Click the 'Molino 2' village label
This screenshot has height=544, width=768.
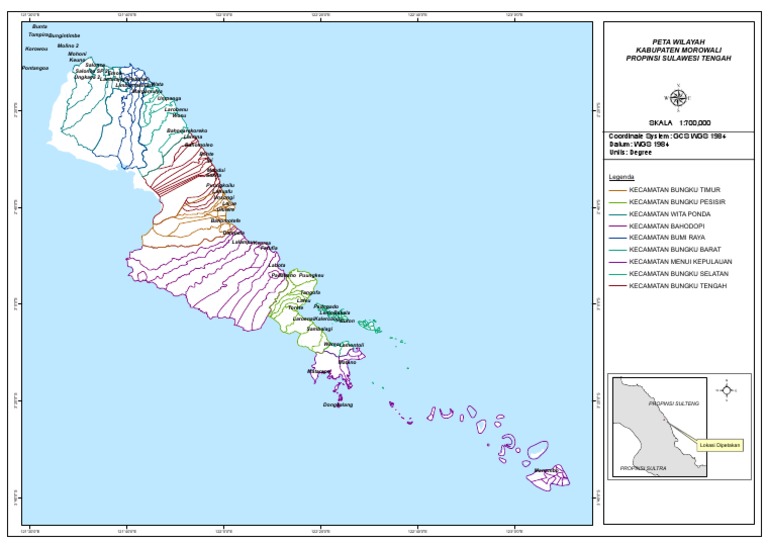point(68,46)
